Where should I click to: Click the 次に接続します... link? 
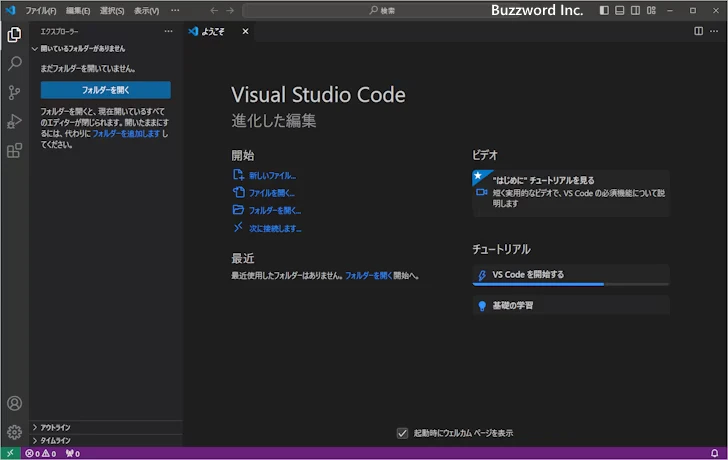pyautogui.click(x=275, y=228)
